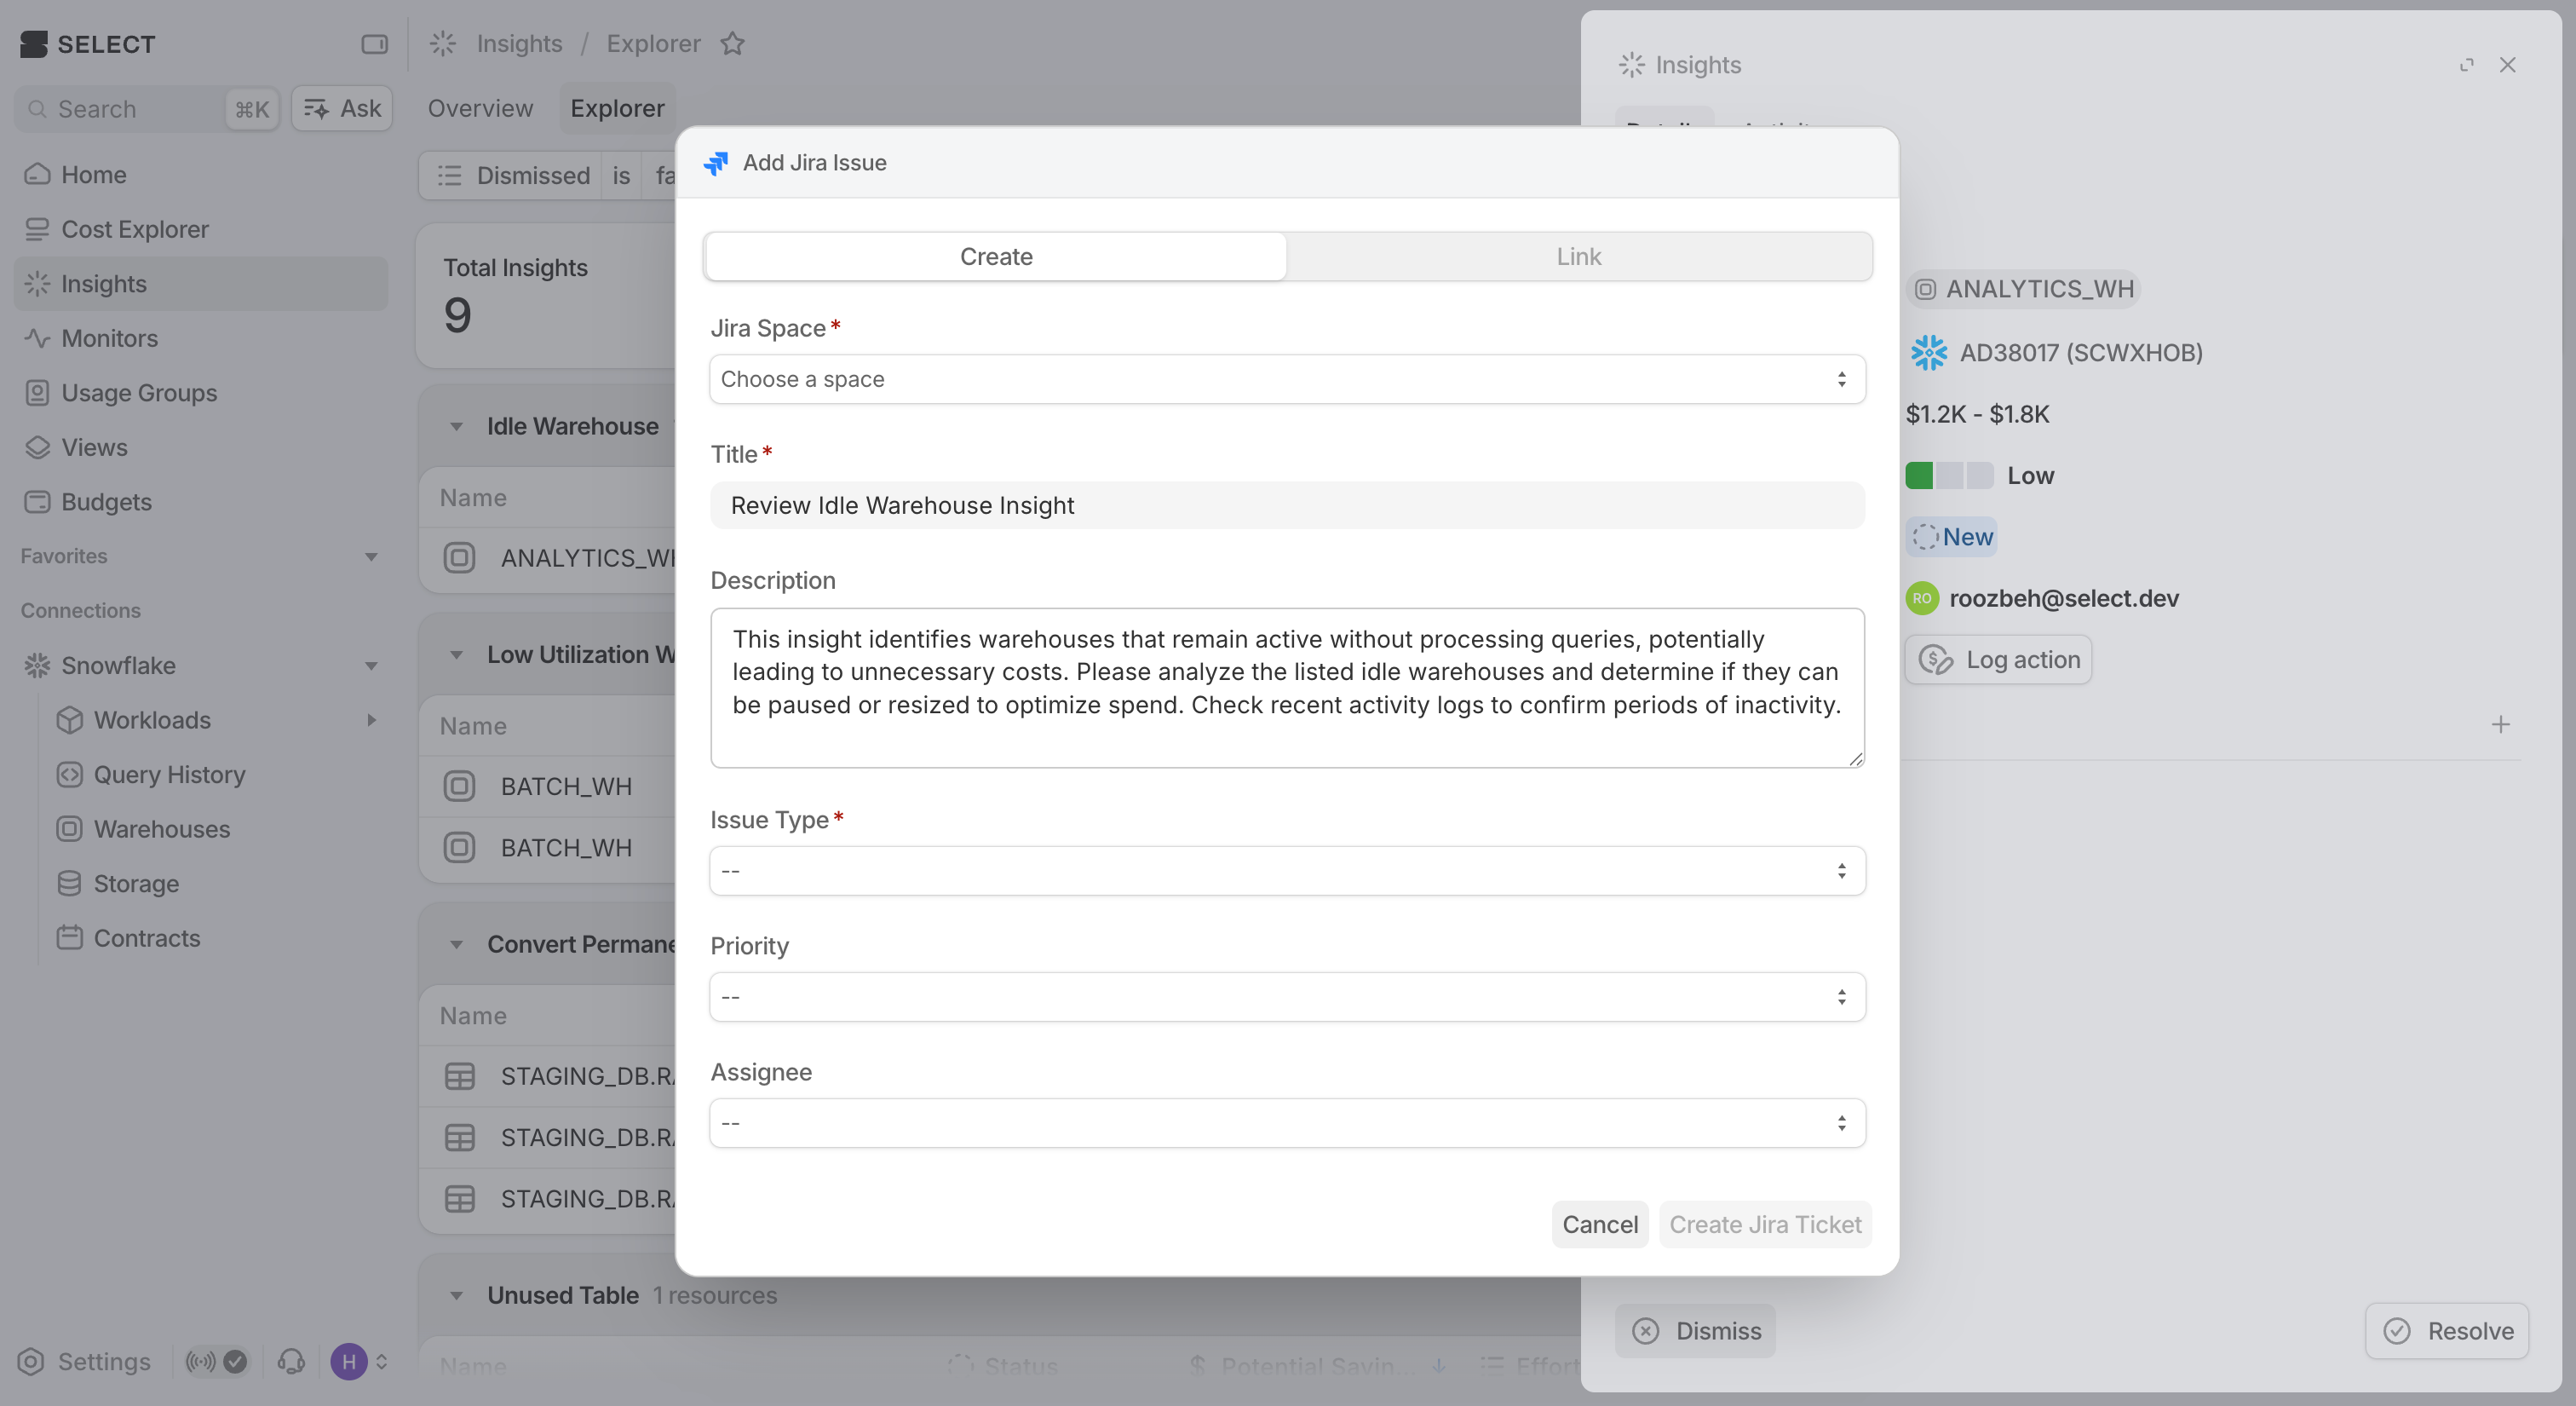
Task: Click into the Title input field
Action: pos(1287,505)
